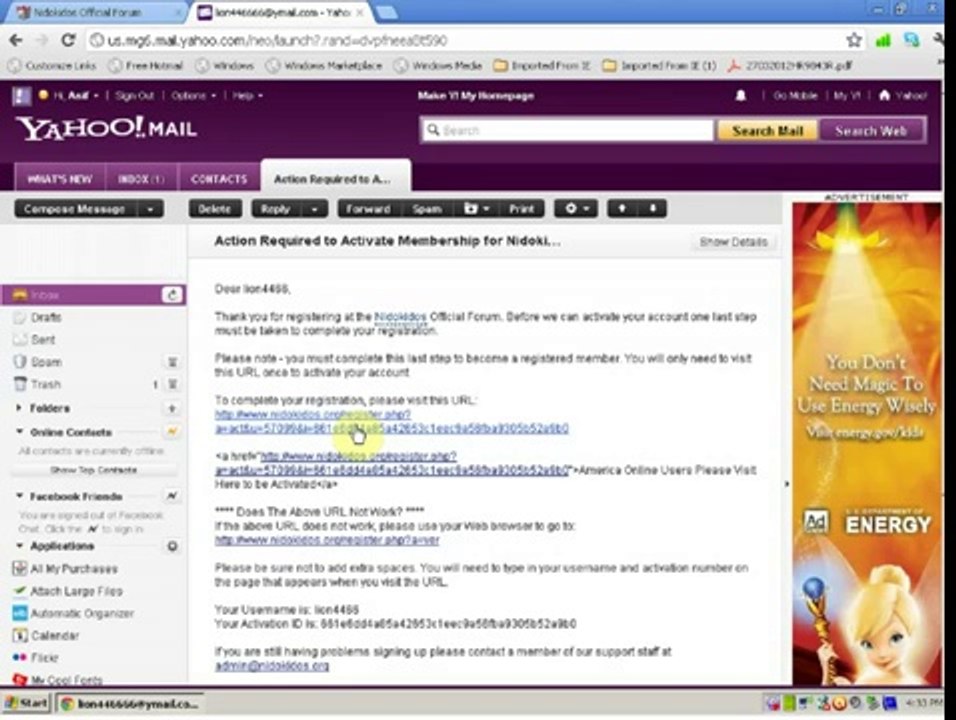
Task: Open the Trash folder
Action: tap(46, 385)
